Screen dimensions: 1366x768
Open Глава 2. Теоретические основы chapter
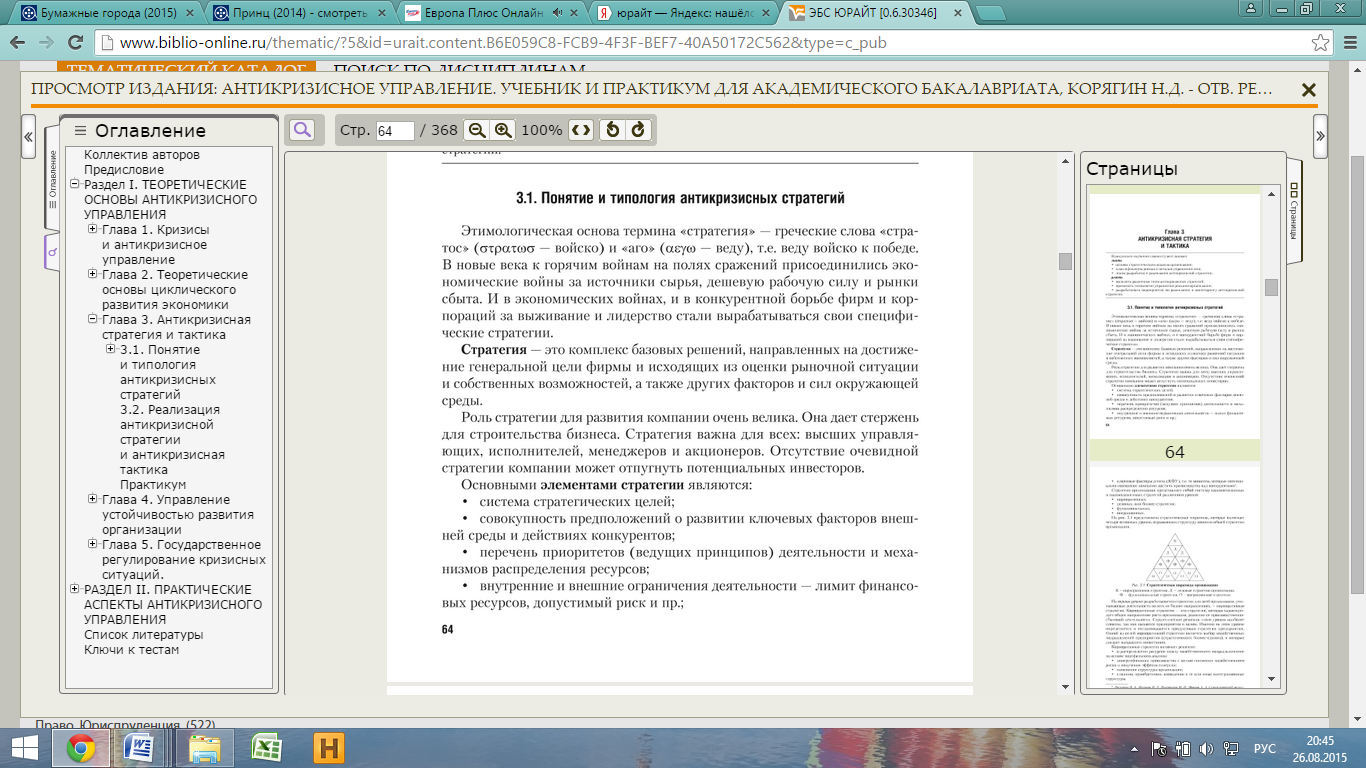174,290
